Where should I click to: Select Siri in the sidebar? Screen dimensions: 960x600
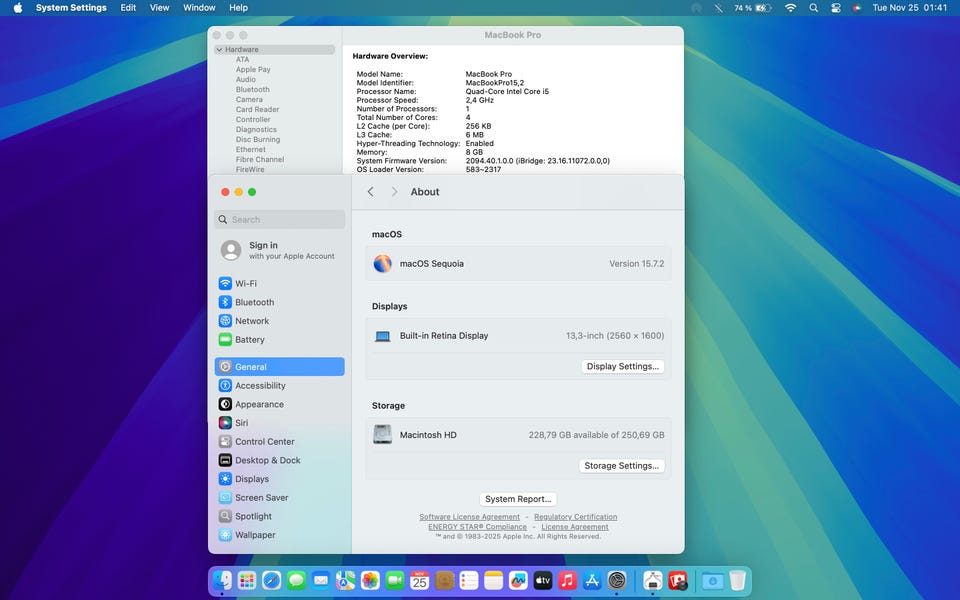(241, 423)
